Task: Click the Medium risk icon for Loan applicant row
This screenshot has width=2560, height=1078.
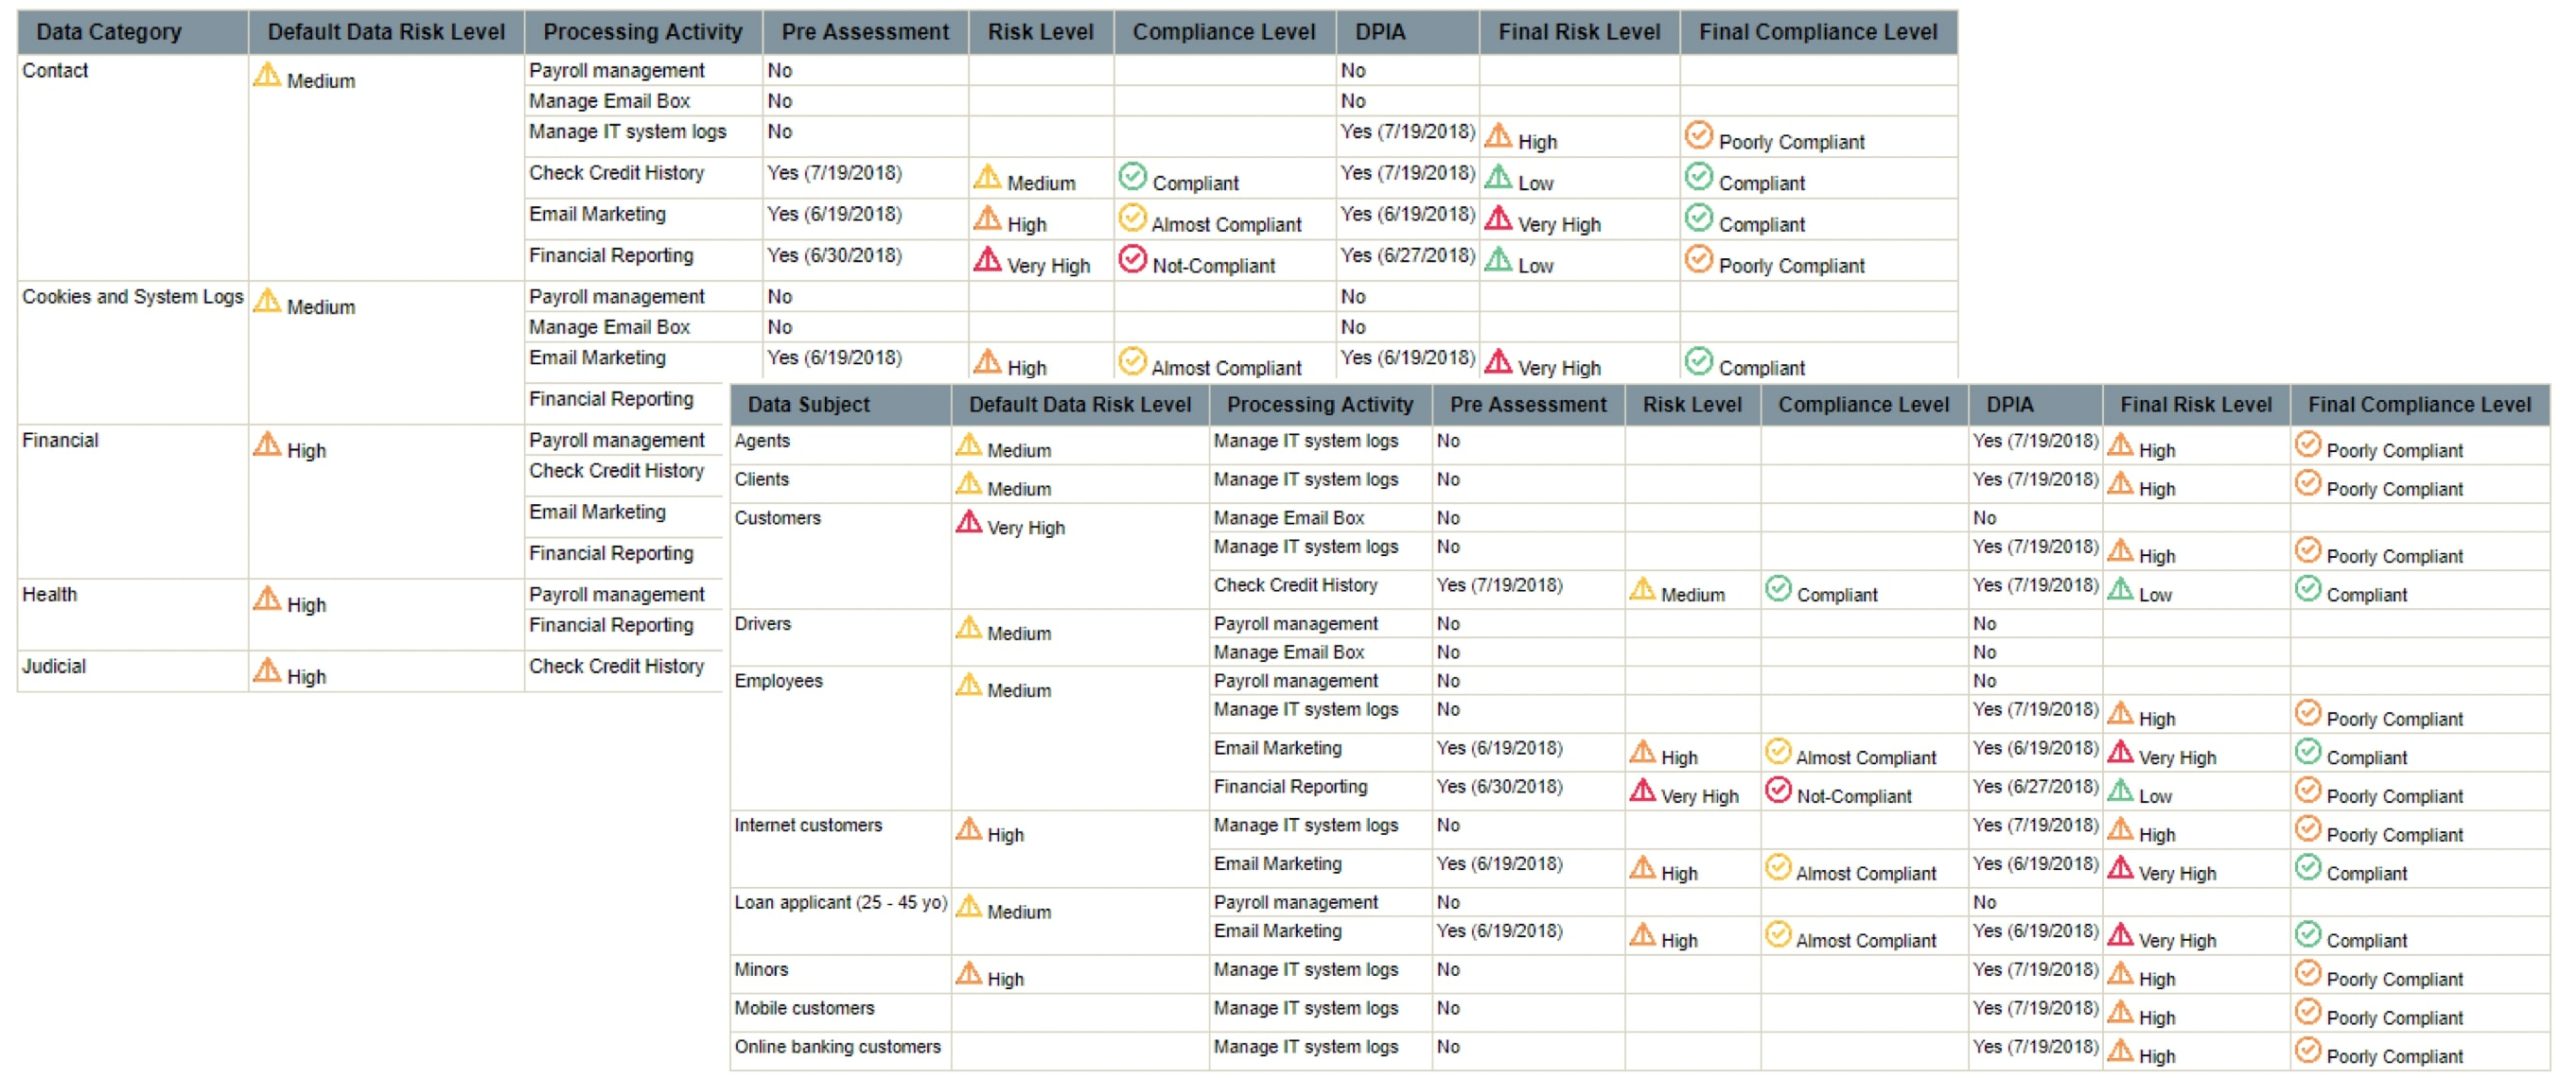Action: click(x=968, y=906)
